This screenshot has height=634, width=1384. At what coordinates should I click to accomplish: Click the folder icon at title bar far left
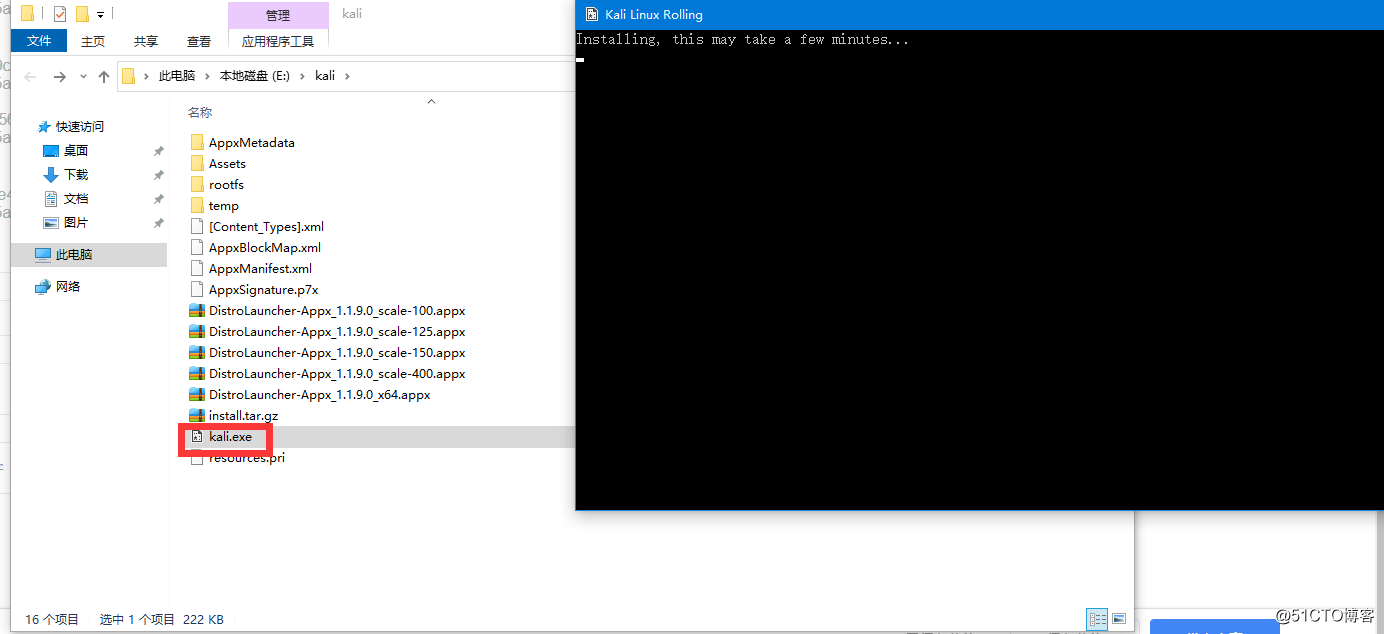click(28, 14)
